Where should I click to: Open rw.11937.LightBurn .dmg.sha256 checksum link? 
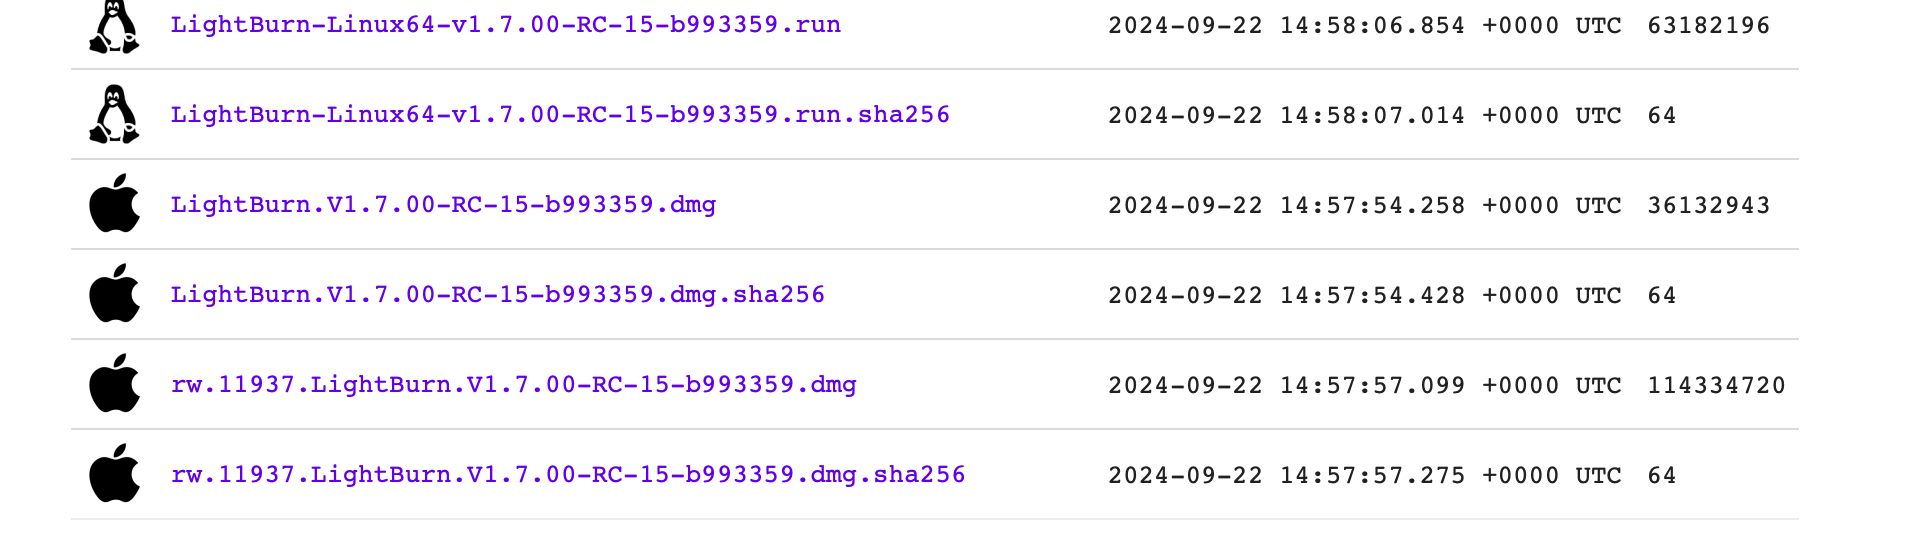[568, 475]
